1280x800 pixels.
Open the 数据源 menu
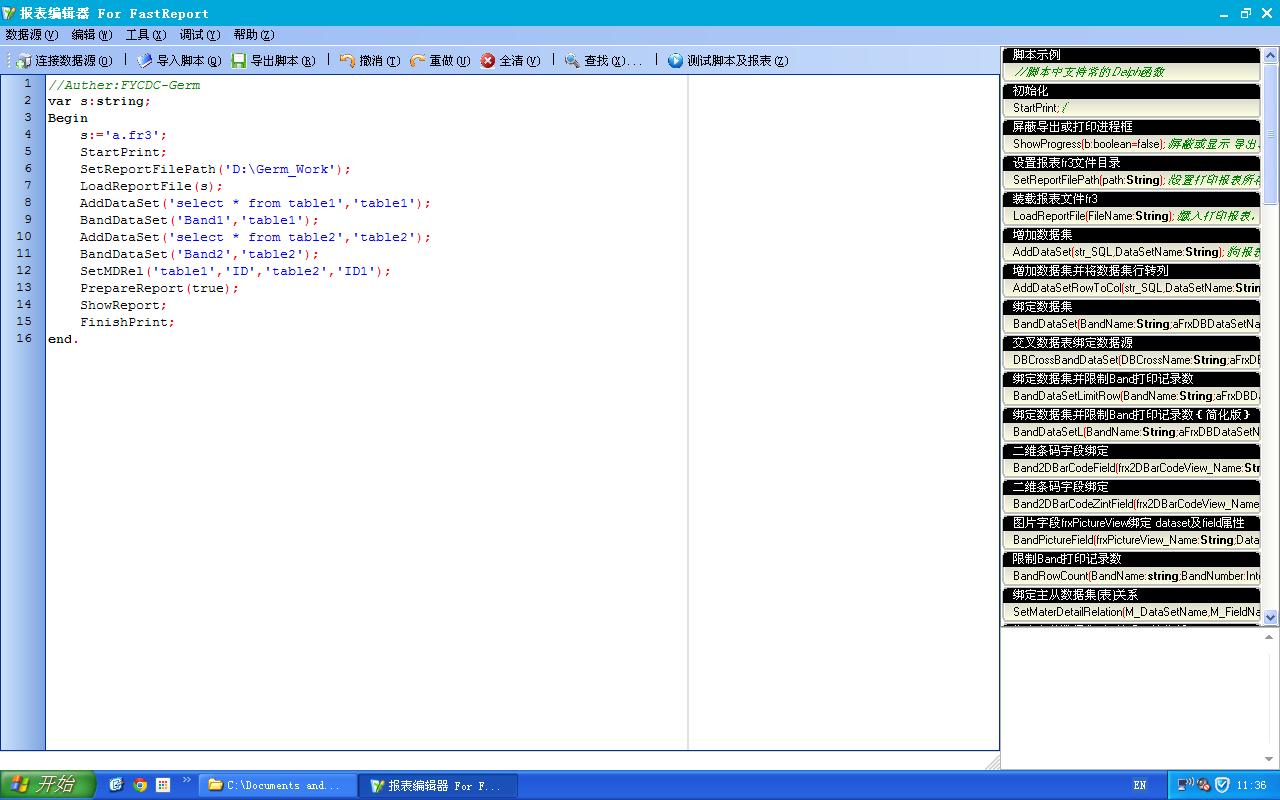click(x=31, y=34)
